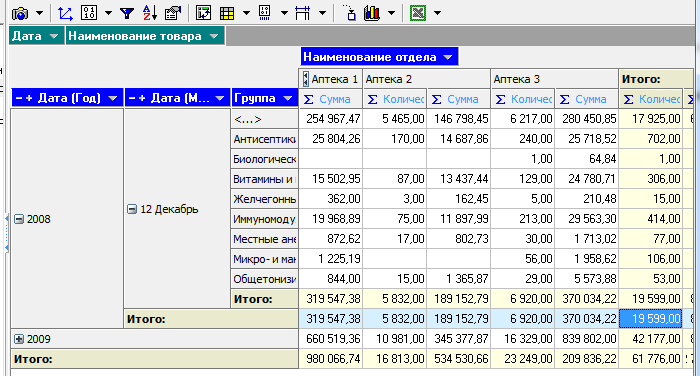Click the yellow grid table icon

coord(227,13)
